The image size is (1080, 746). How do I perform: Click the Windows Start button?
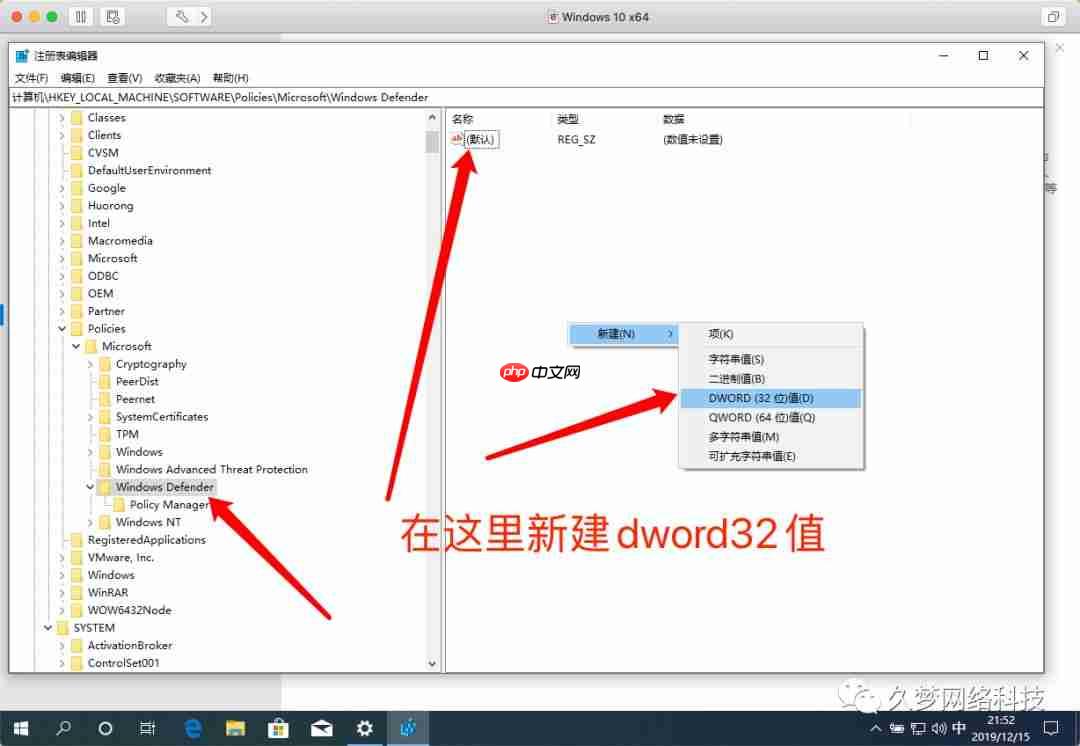pyautogui.click(x=19, y=728)
